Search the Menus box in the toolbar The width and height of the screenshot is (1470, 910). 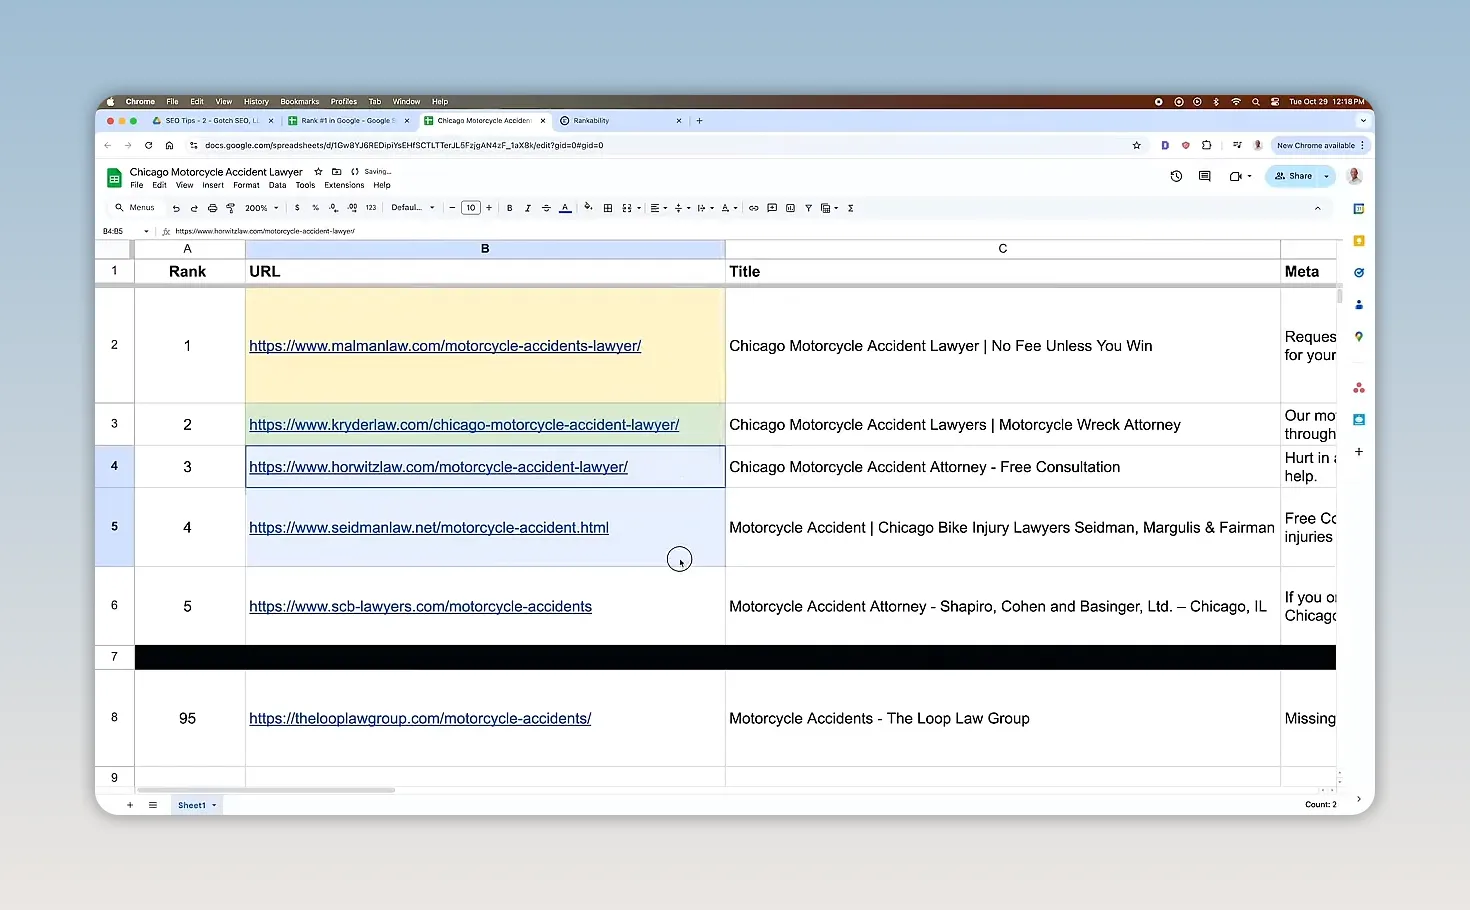click(x=135, y=208)
